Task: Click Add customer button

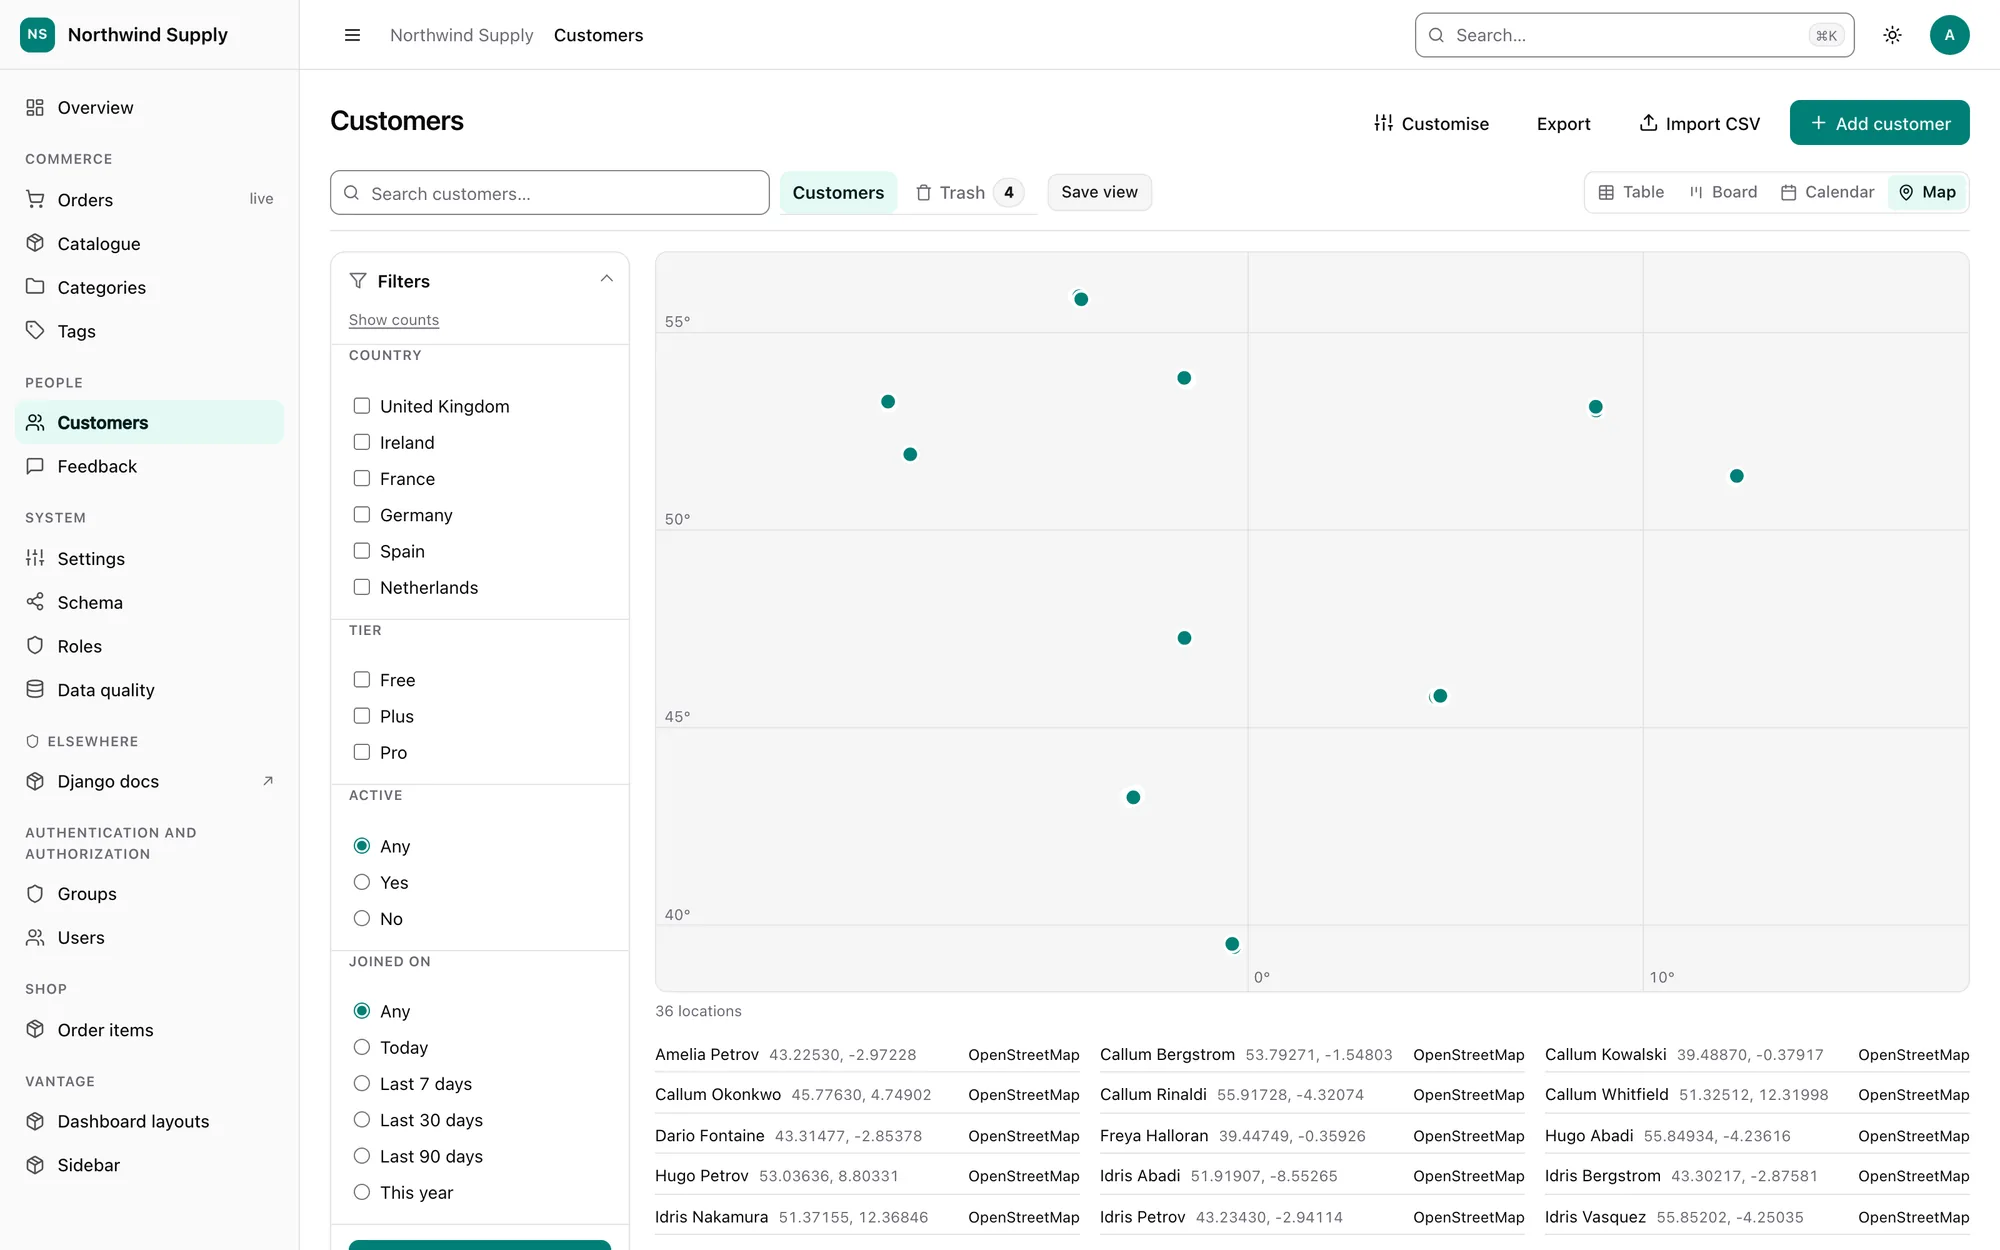Action: click(1879, 123)
